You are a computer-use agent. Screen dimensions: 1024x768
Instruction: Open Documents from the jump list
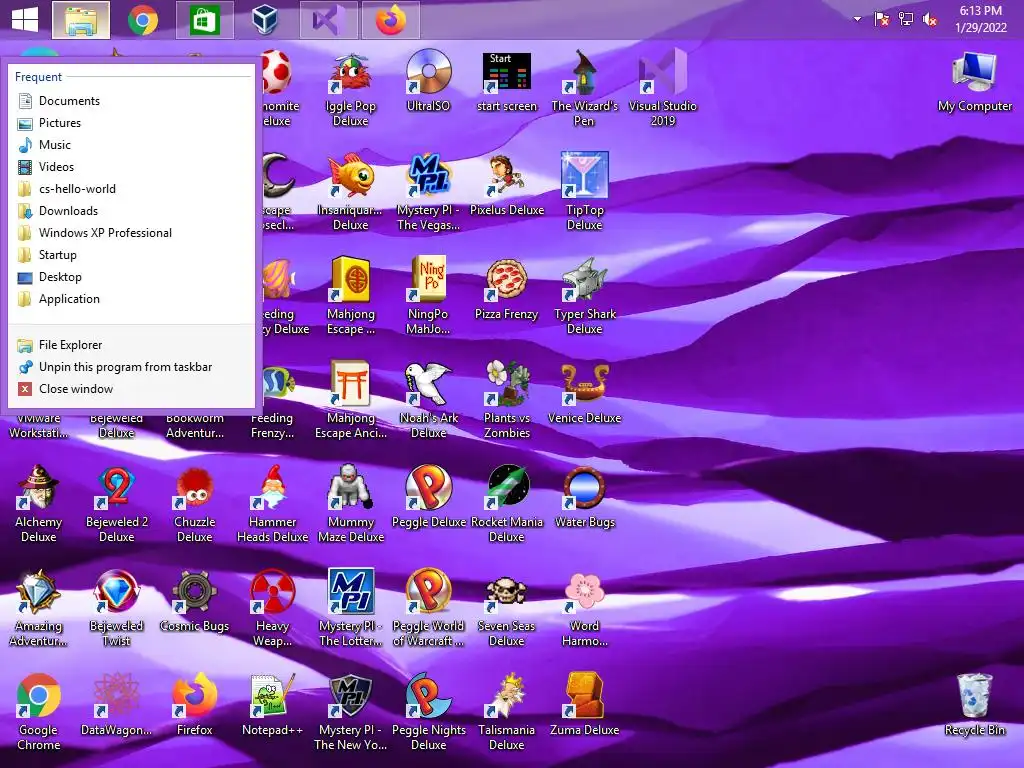click(131, 101)
